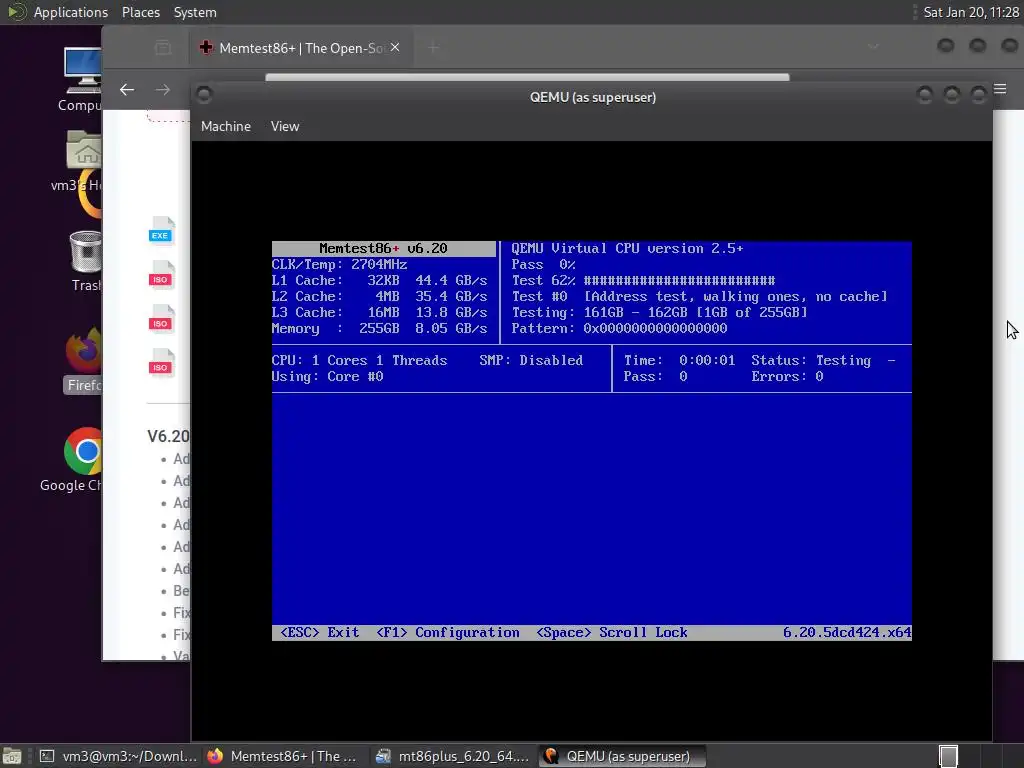Click the 'SMP: Disabled' text
This screenshot has width=1024, height=768.
pyautogui.click(x=531, y=360)
